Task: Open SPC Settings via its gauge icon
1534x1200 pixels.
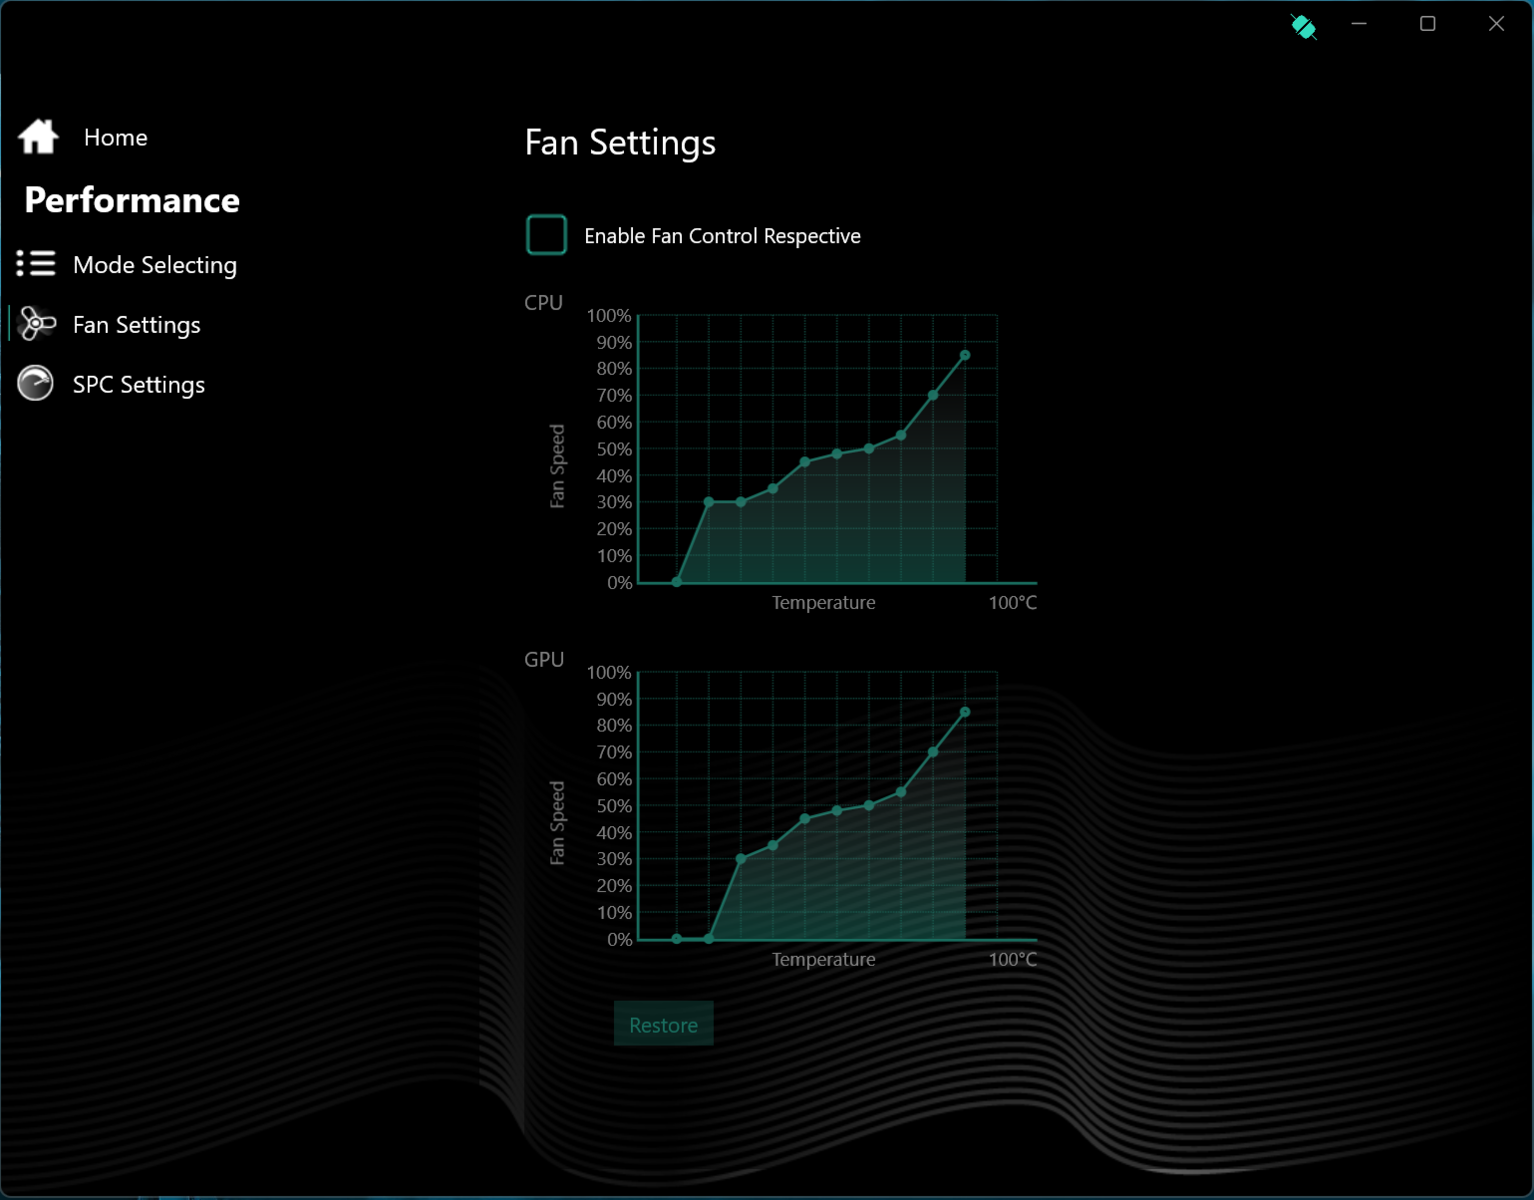Action: (x=36, y=384)
